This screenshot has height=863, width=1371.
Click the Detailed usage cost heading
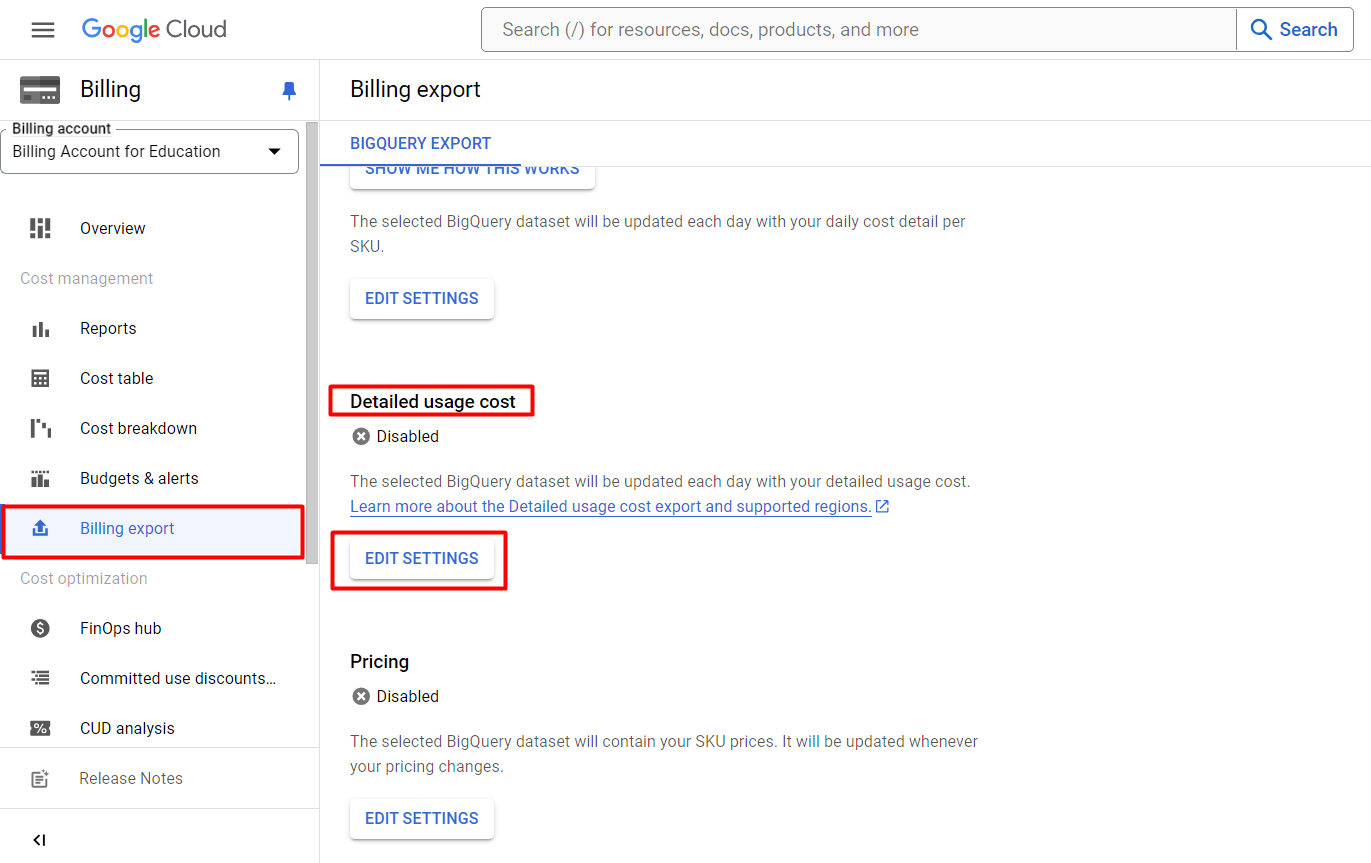tap(433, 401)
